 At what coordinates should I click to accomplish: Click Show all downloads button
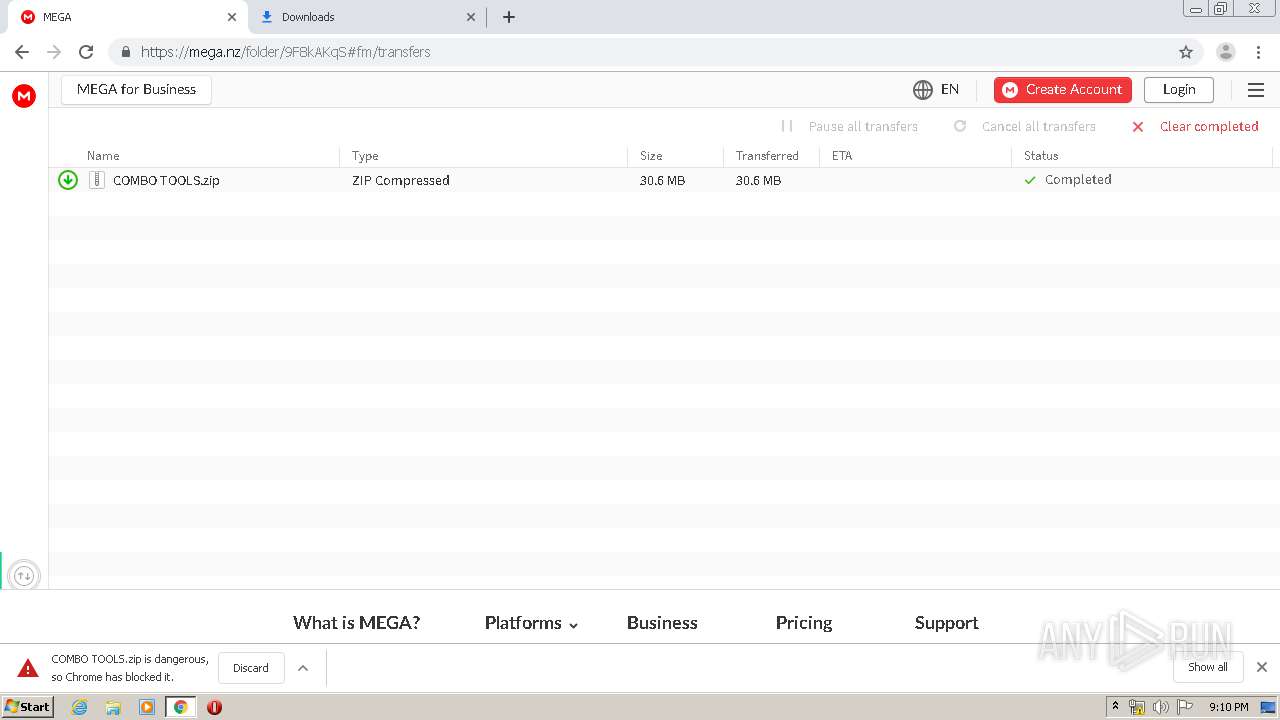coord(1208,667)
